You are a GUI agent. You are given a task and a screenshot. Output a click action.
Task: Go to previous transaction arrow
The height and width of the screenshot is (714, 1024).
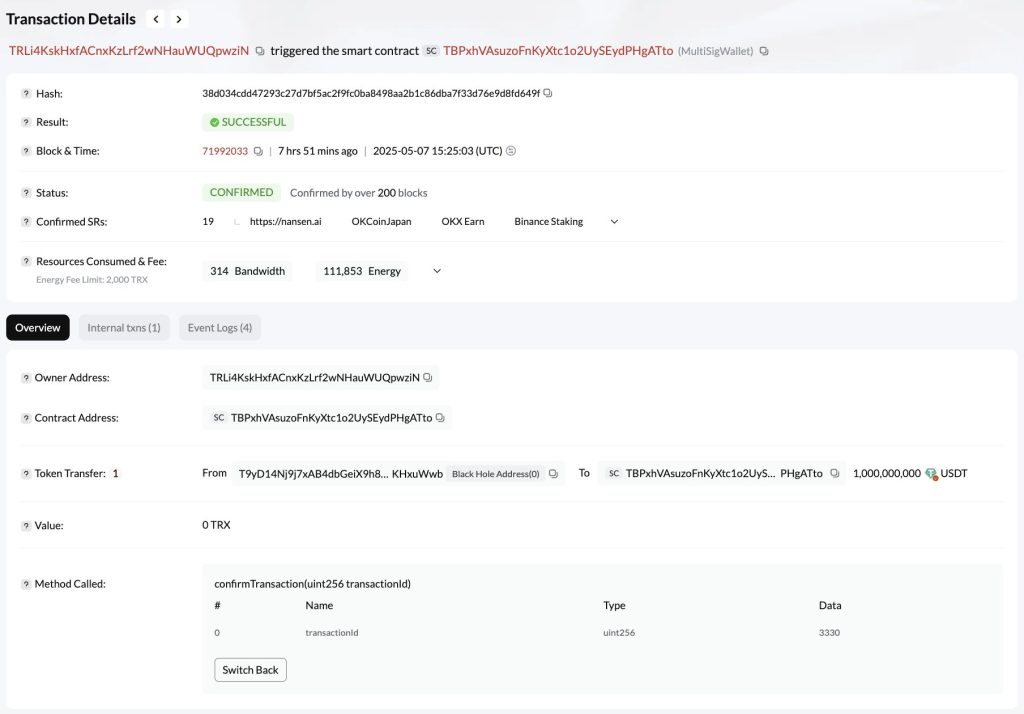point(156,19)
